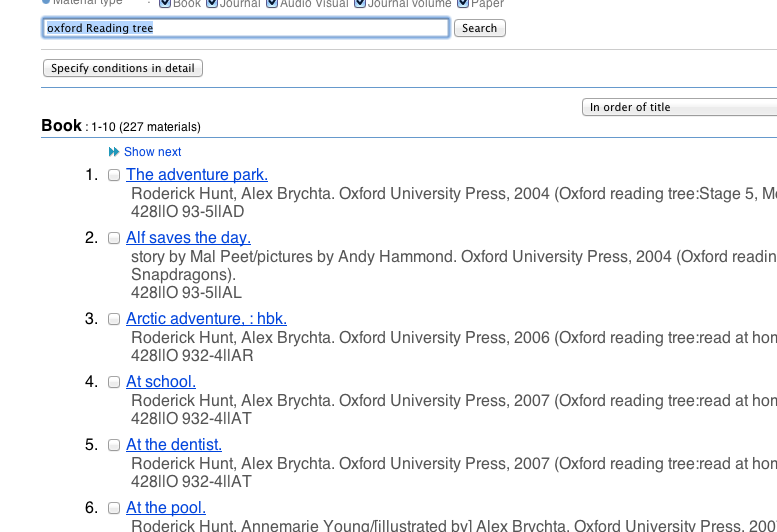Open the Show next results link
This screenshot has height=532, width=777.
(152, 152)
